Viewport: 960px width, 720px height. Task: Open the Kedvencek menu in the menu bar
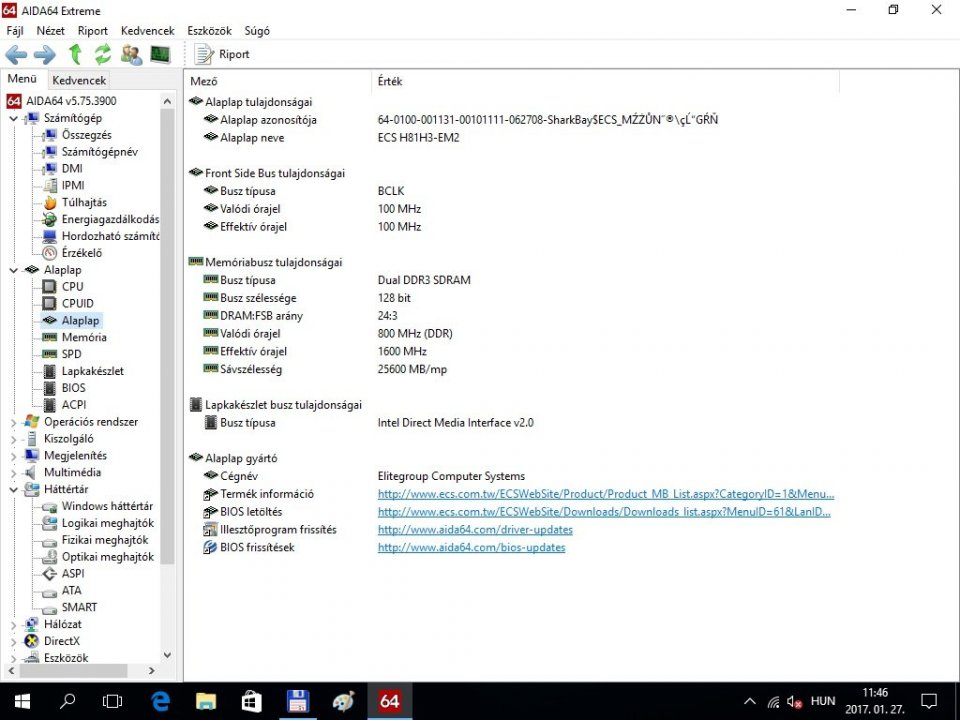click(148, 31)
